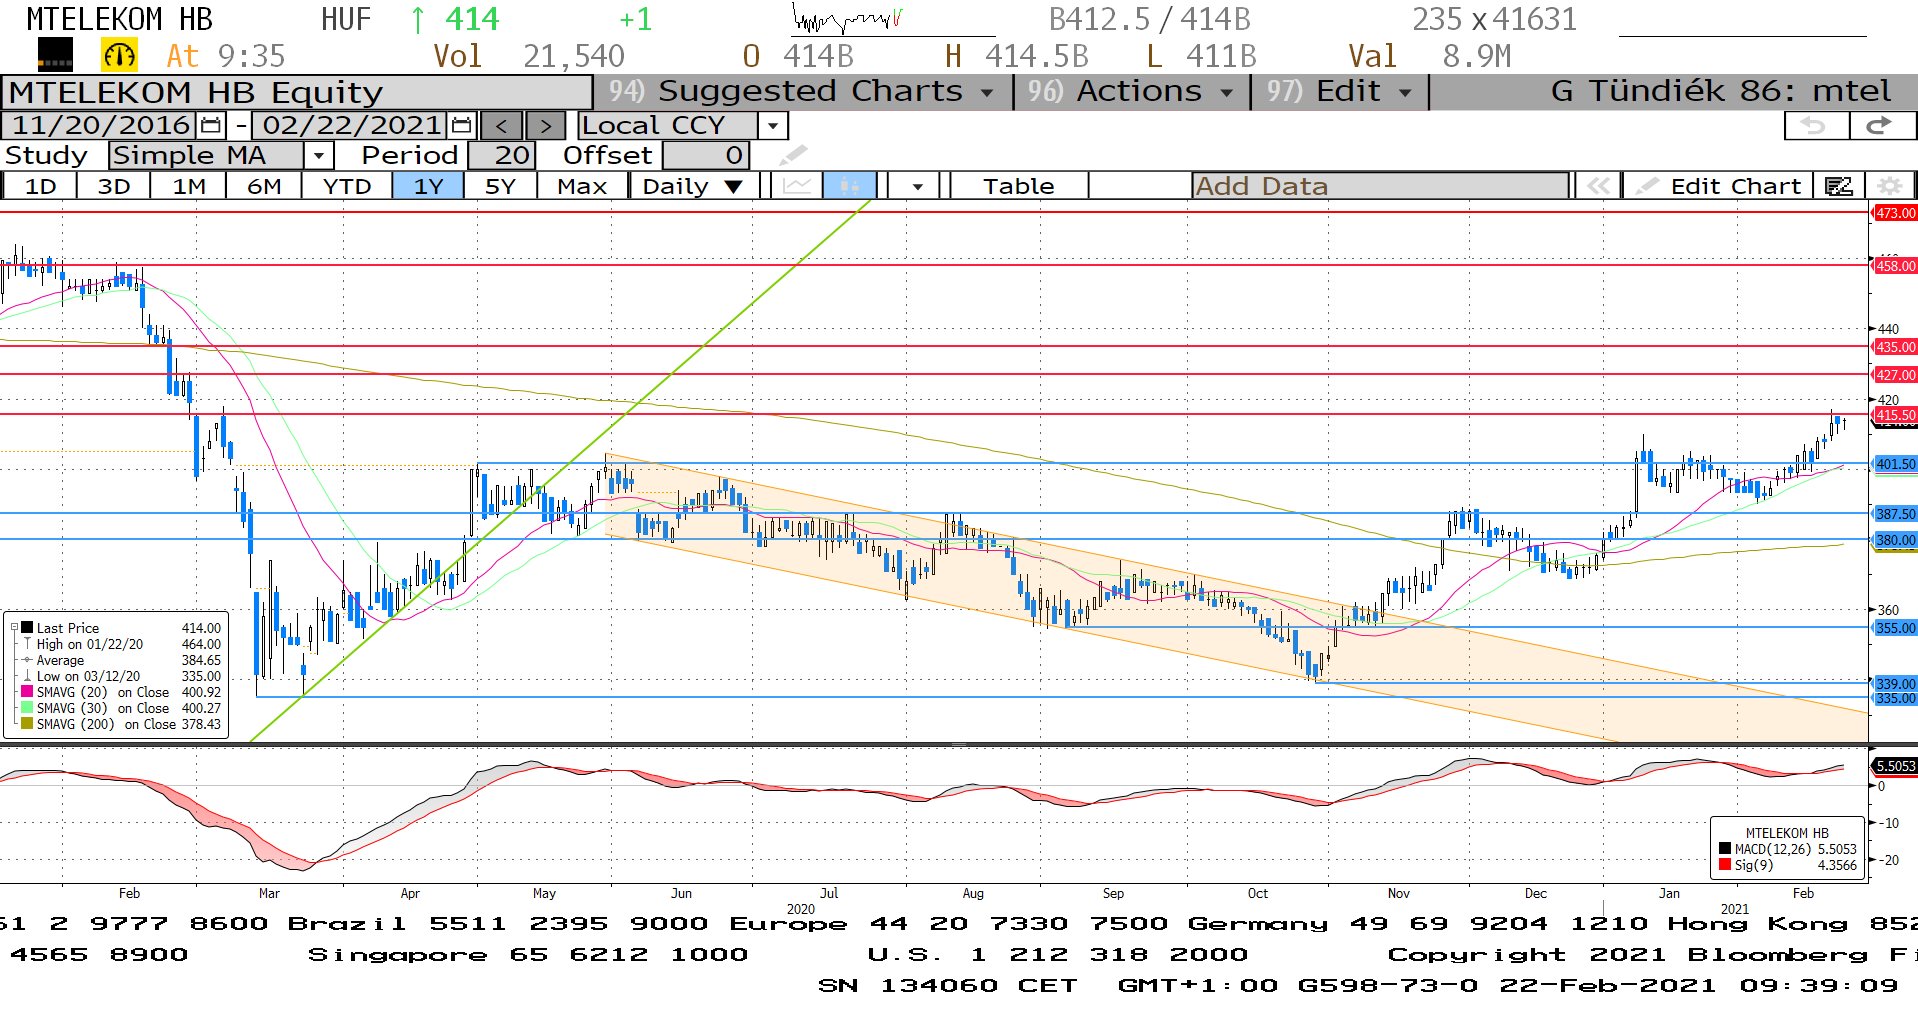Click the 380.00 blue price level marker
This screenshot has height=1025, width=1918.
pyautogui.click(x=1894, y=540)
